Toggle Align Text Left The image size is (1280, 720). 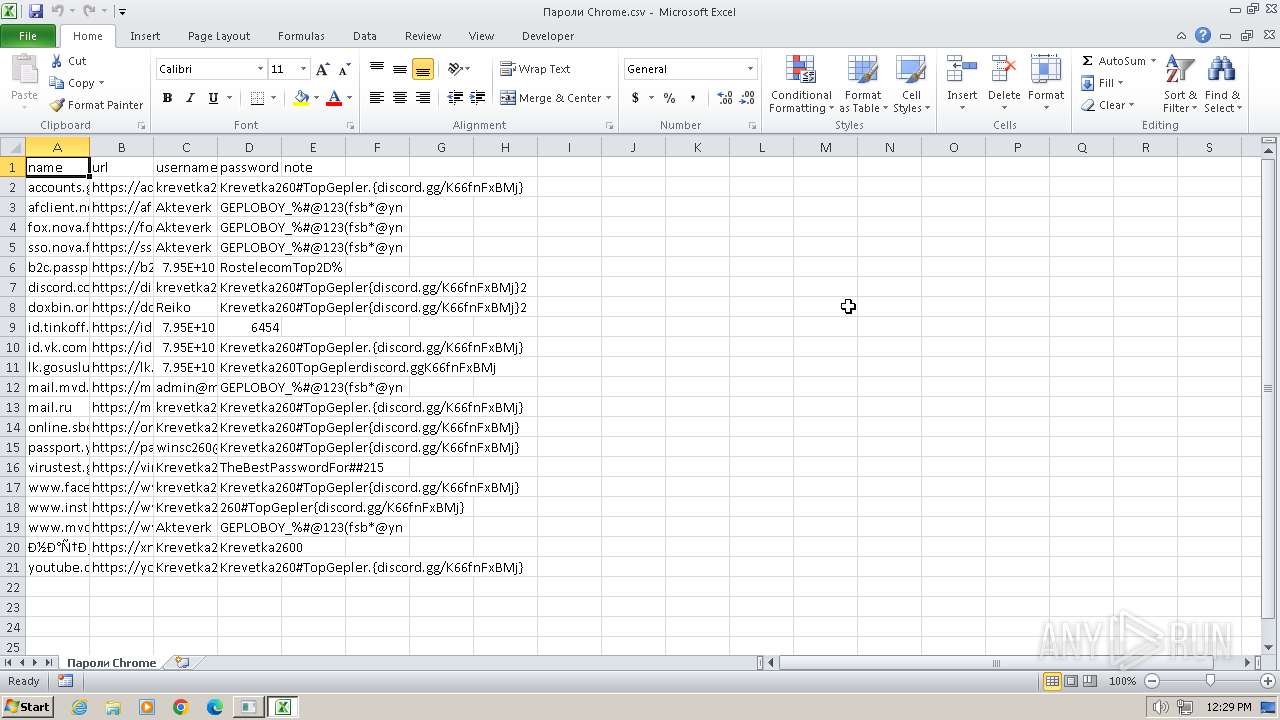tap(376, 98)
